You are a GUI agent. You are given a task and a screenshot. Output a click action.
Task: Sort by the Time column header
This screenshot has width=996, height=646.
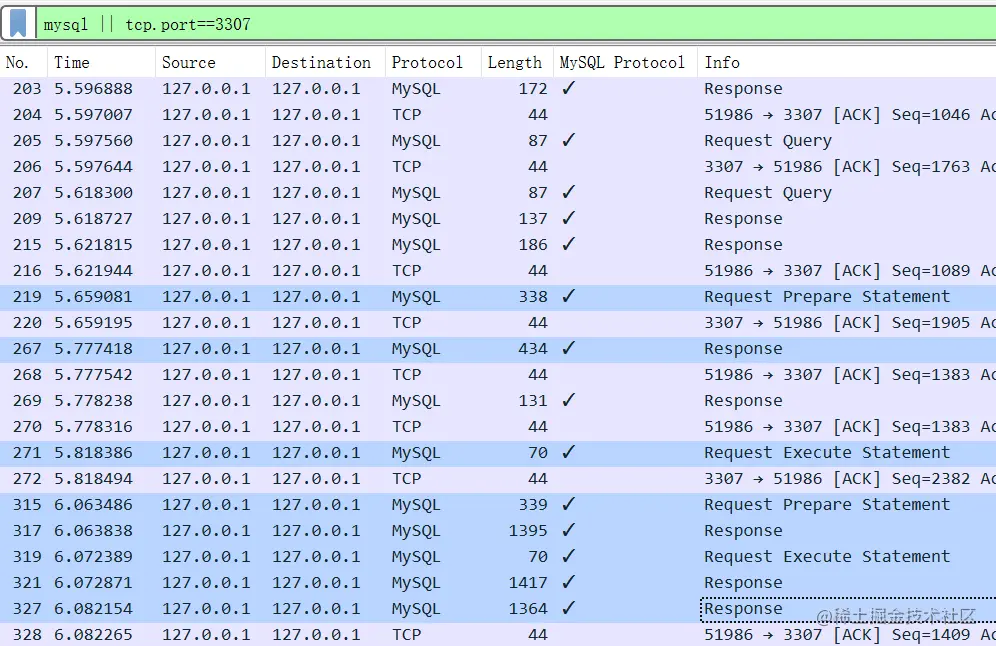pos(101,62)
